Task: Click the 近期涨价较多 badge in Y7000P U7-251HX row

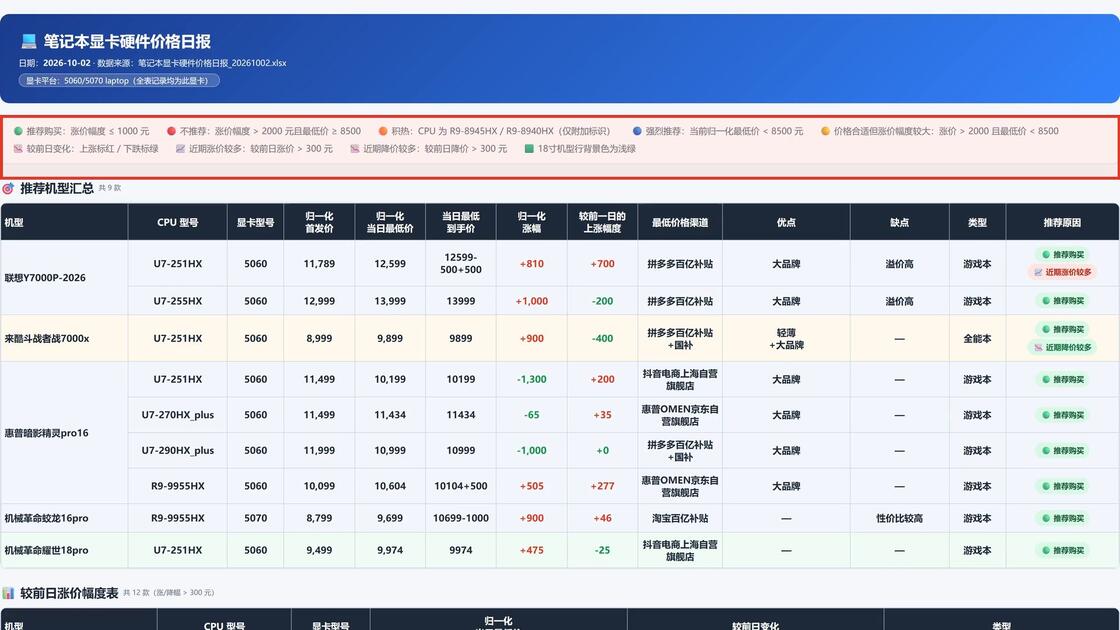Action: (x=1062, y=272)
